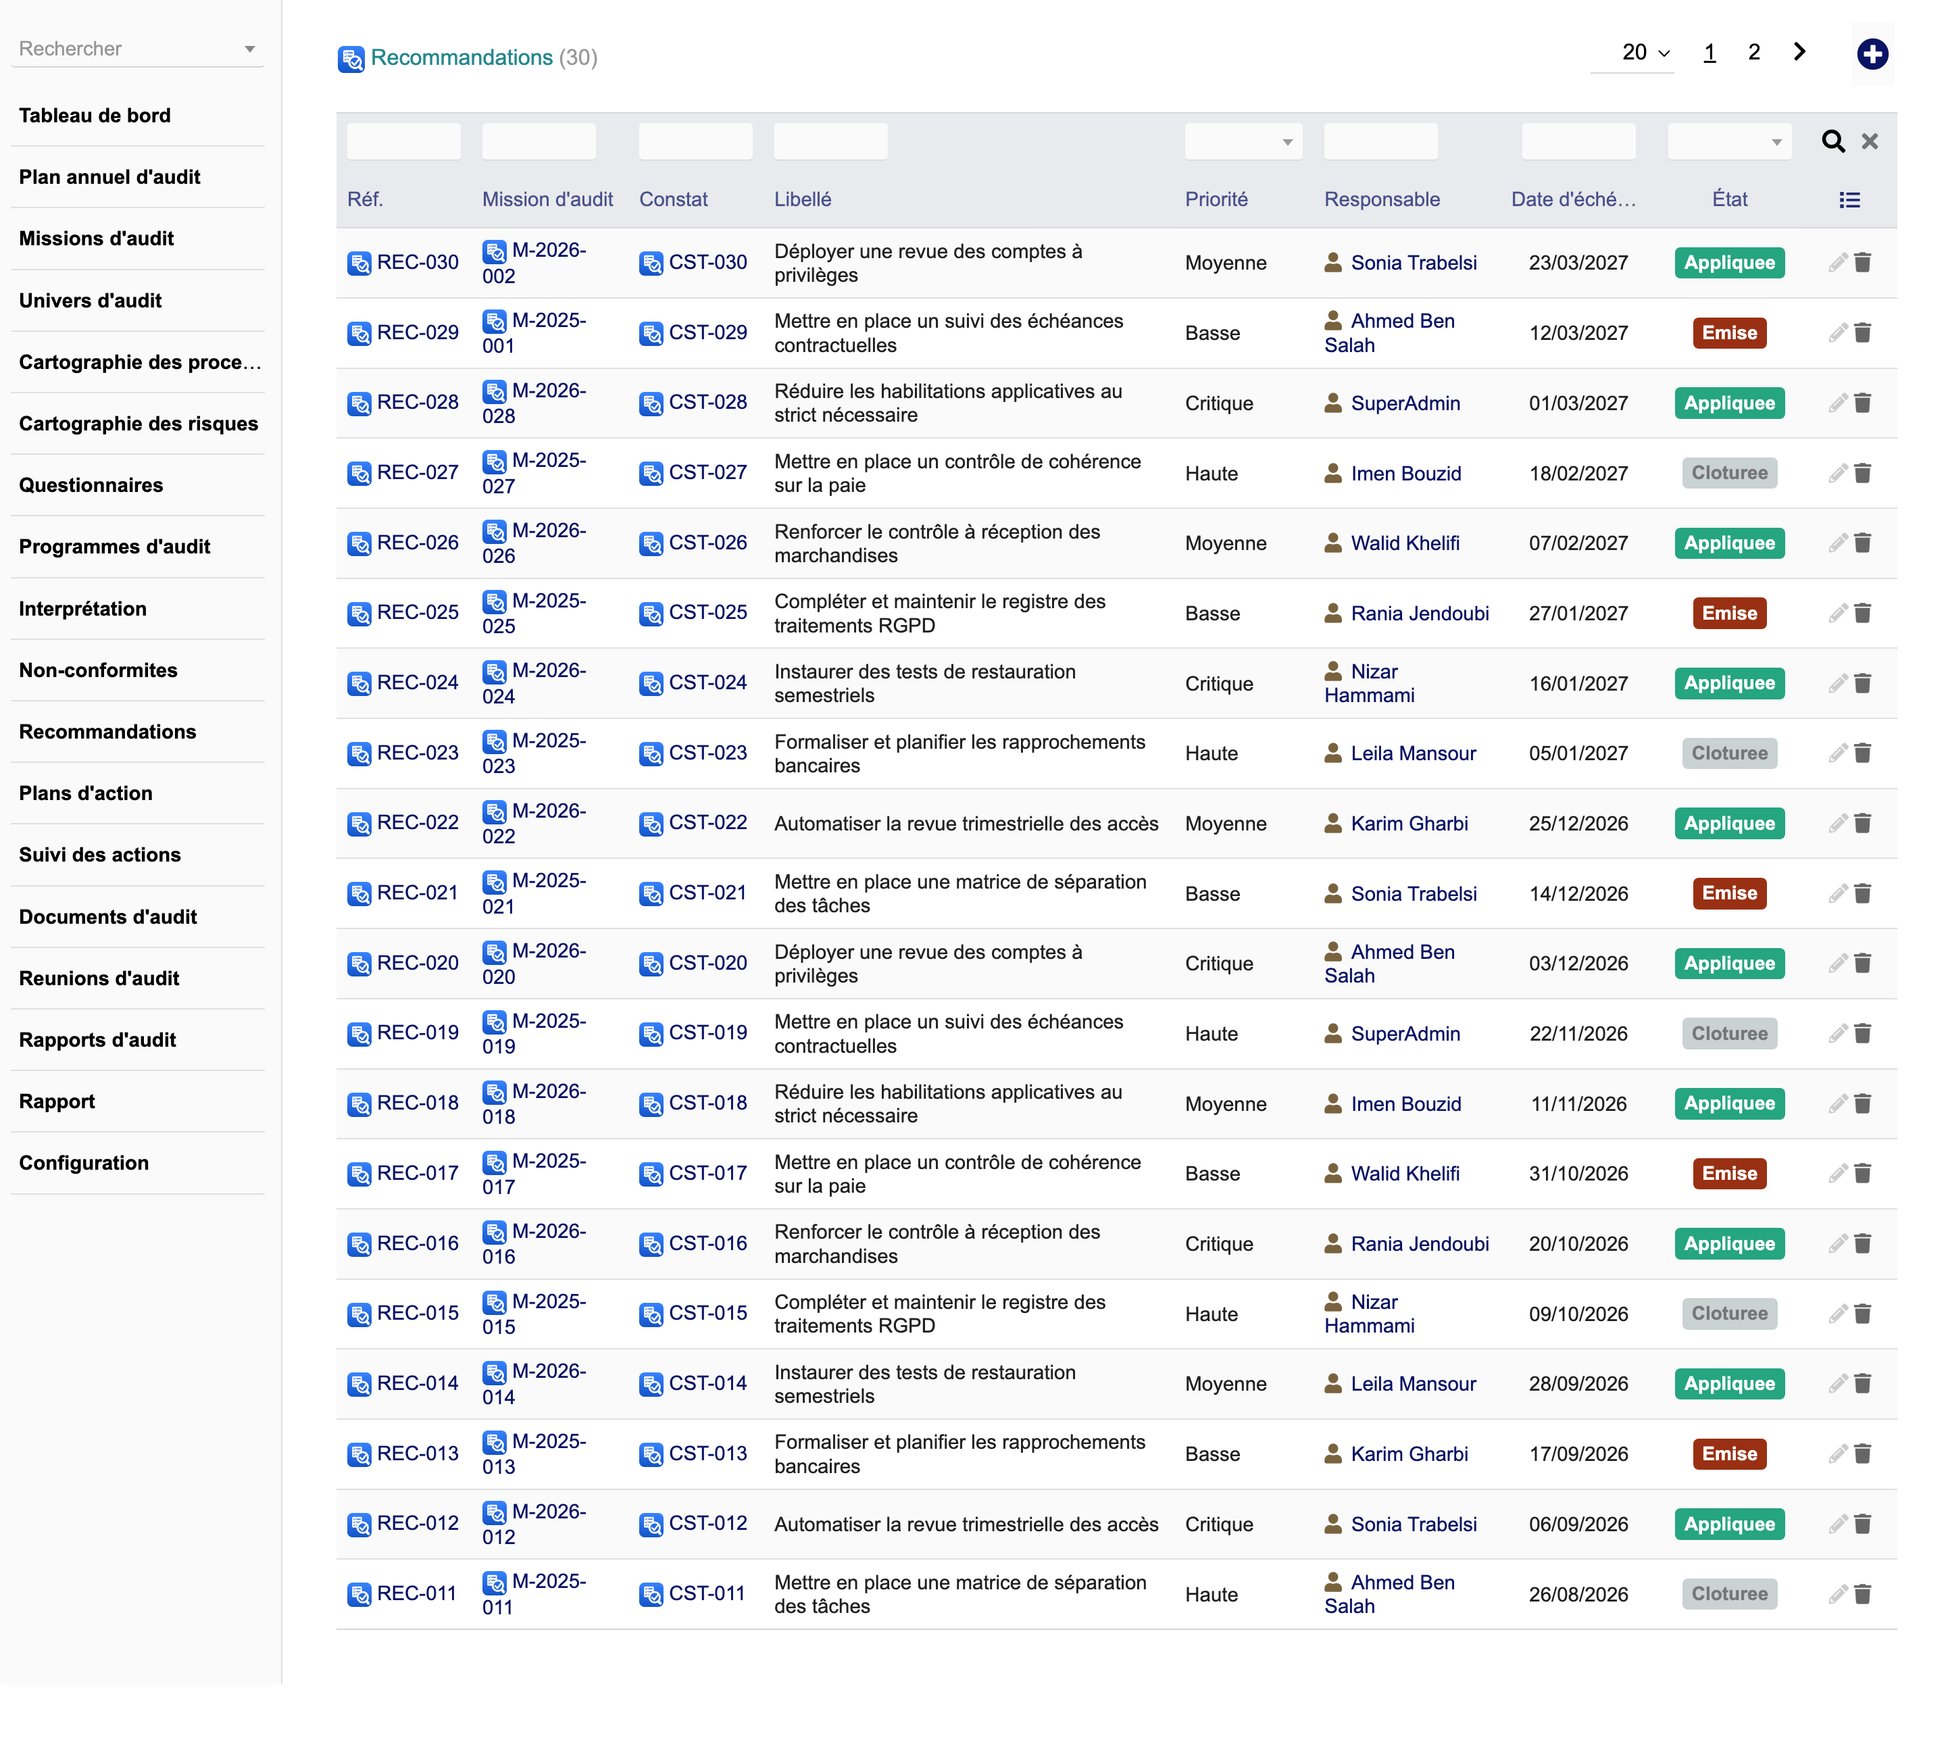Open the CST-029 constat link
This screenshot has width=1946, height=1738.
708,332
